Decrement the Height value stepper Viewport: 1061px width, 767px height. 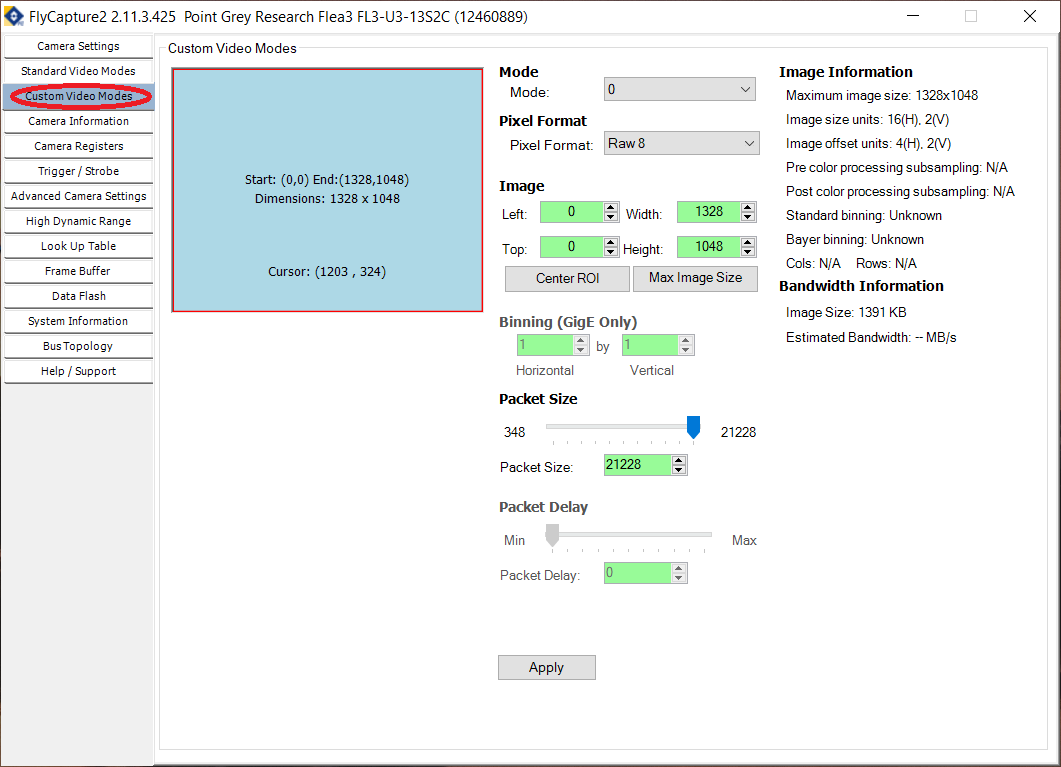[x=747, y=251]
